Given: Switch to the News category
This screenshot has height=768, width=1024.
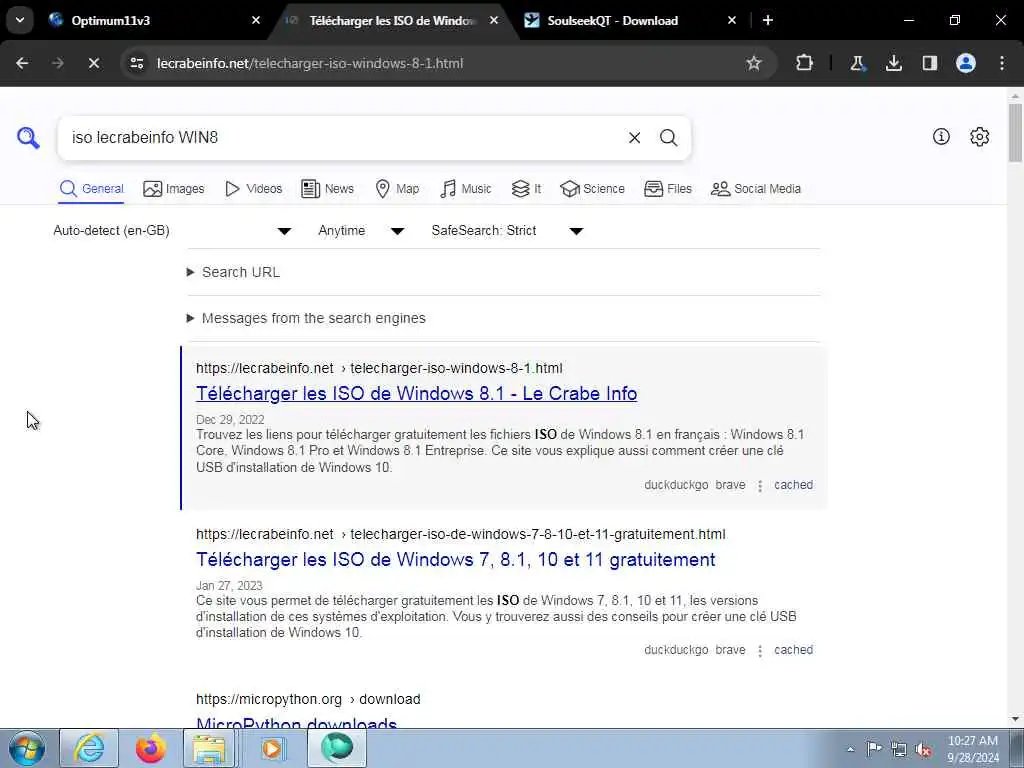Looking at the screenshot, I should [x=327, y=189].
